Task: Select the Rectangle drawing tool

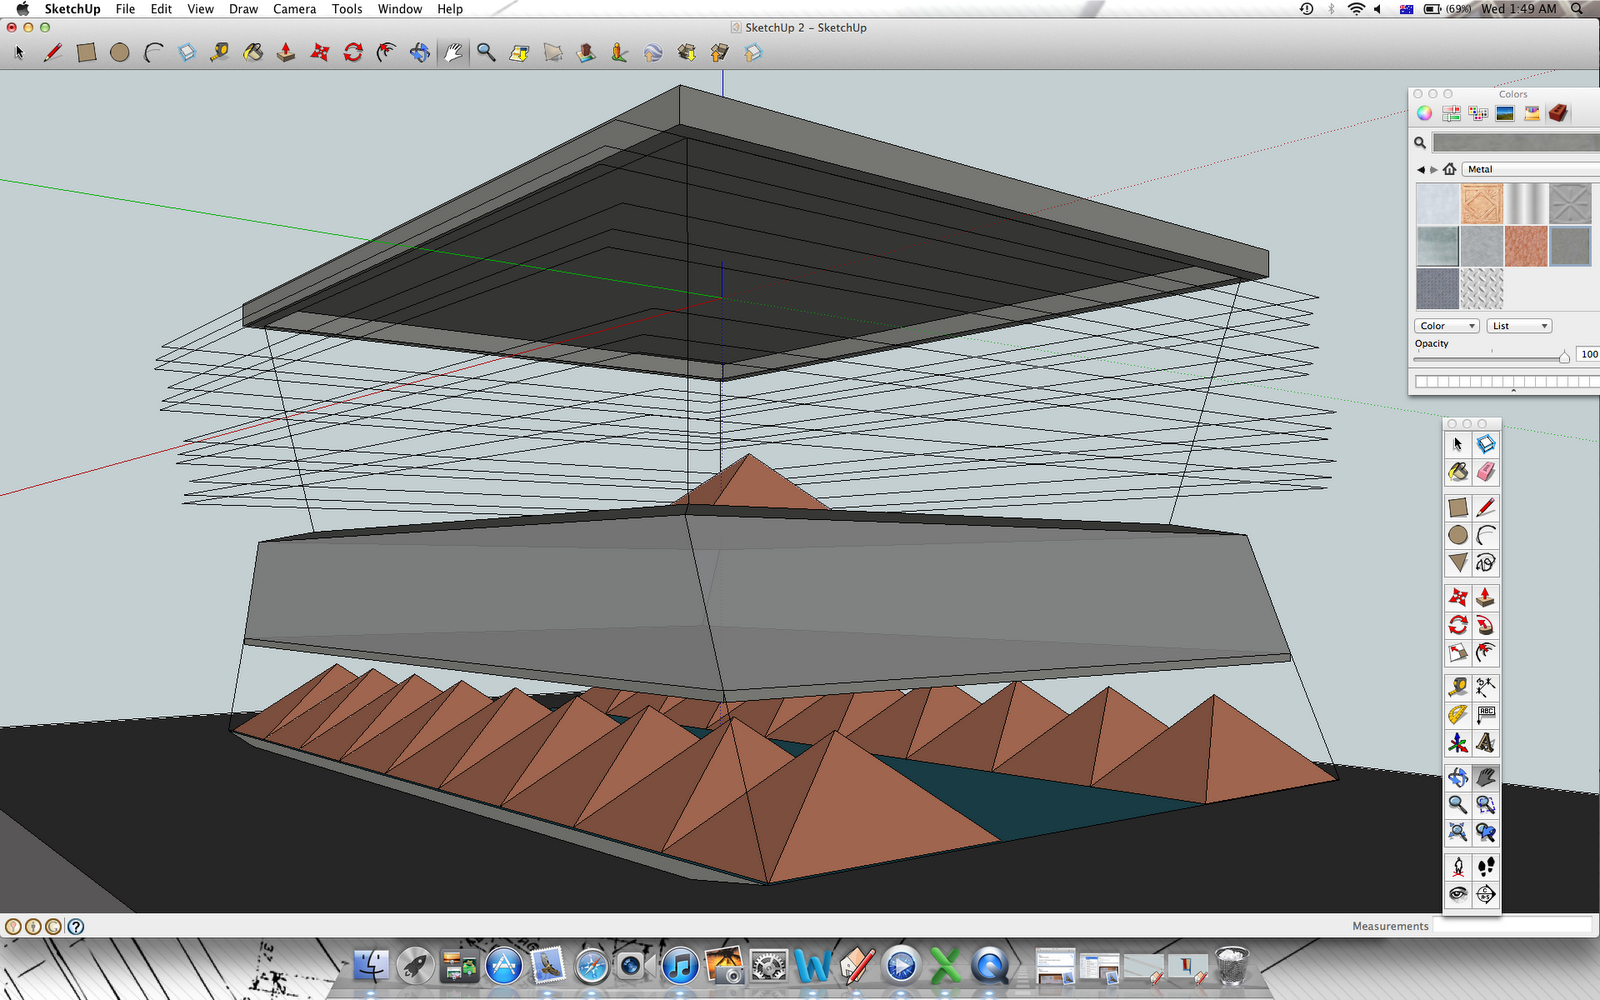Action: pos(86,54)
